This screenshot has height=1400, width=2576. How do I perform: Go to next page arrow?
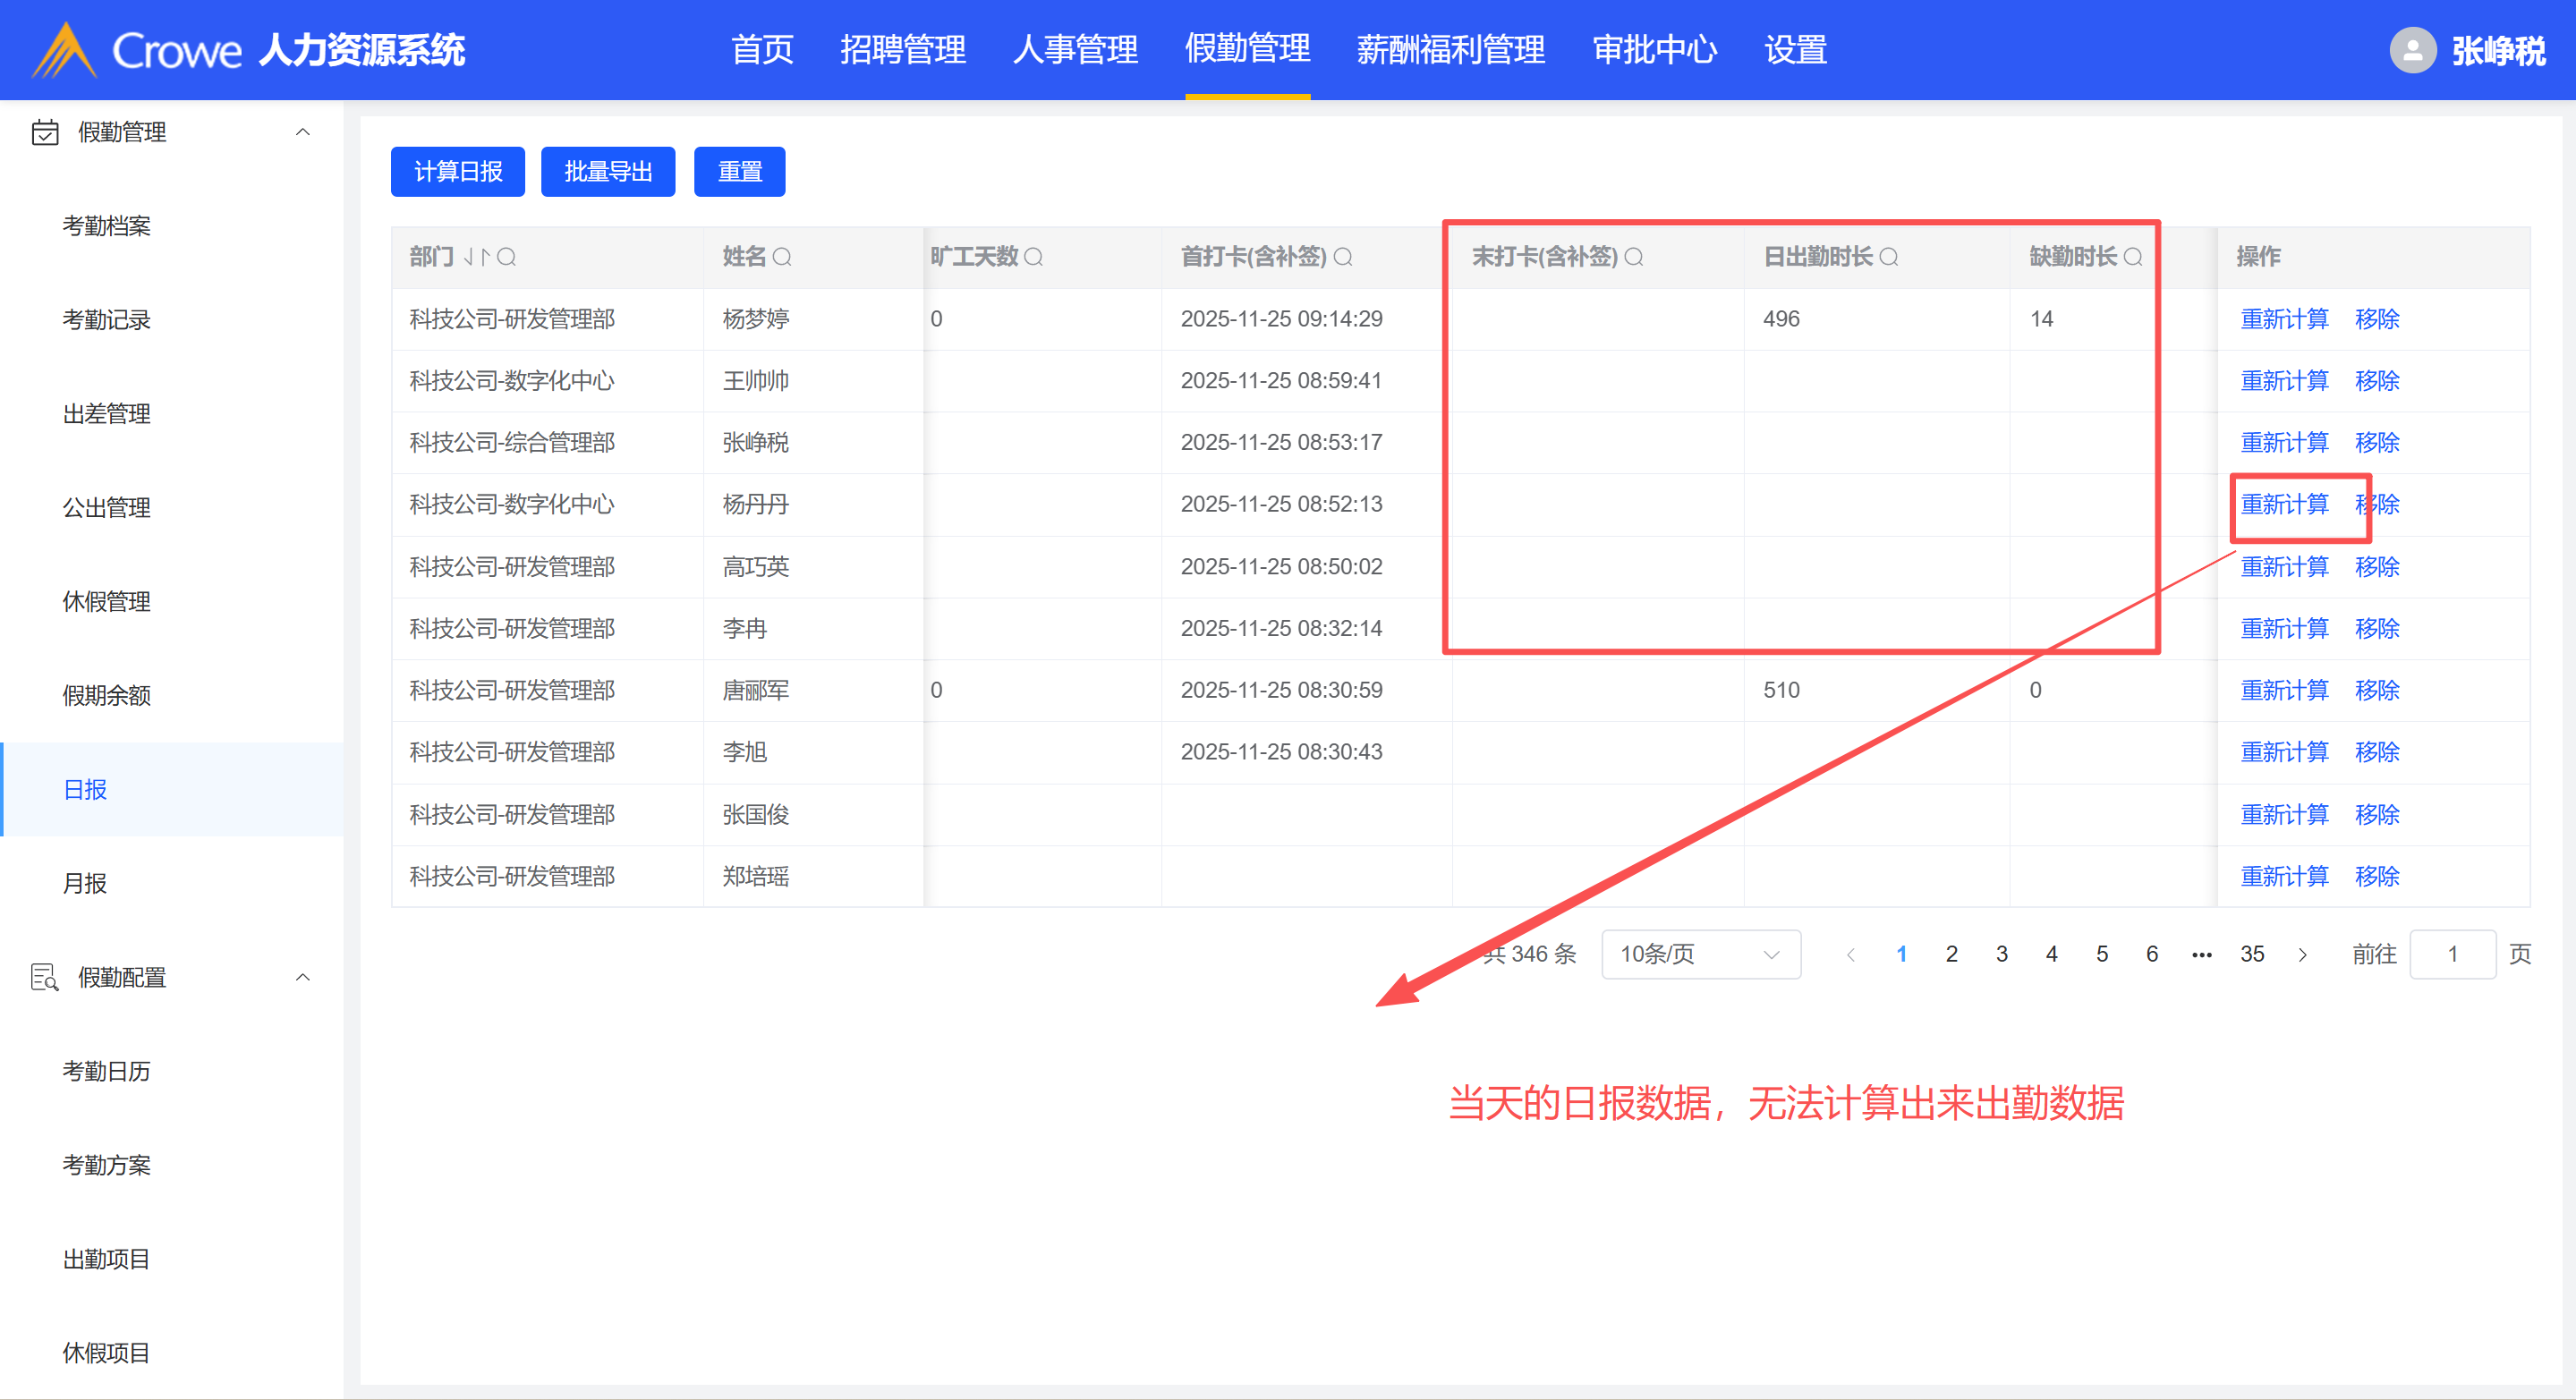pyautogui.click(x=2303, y=954)
